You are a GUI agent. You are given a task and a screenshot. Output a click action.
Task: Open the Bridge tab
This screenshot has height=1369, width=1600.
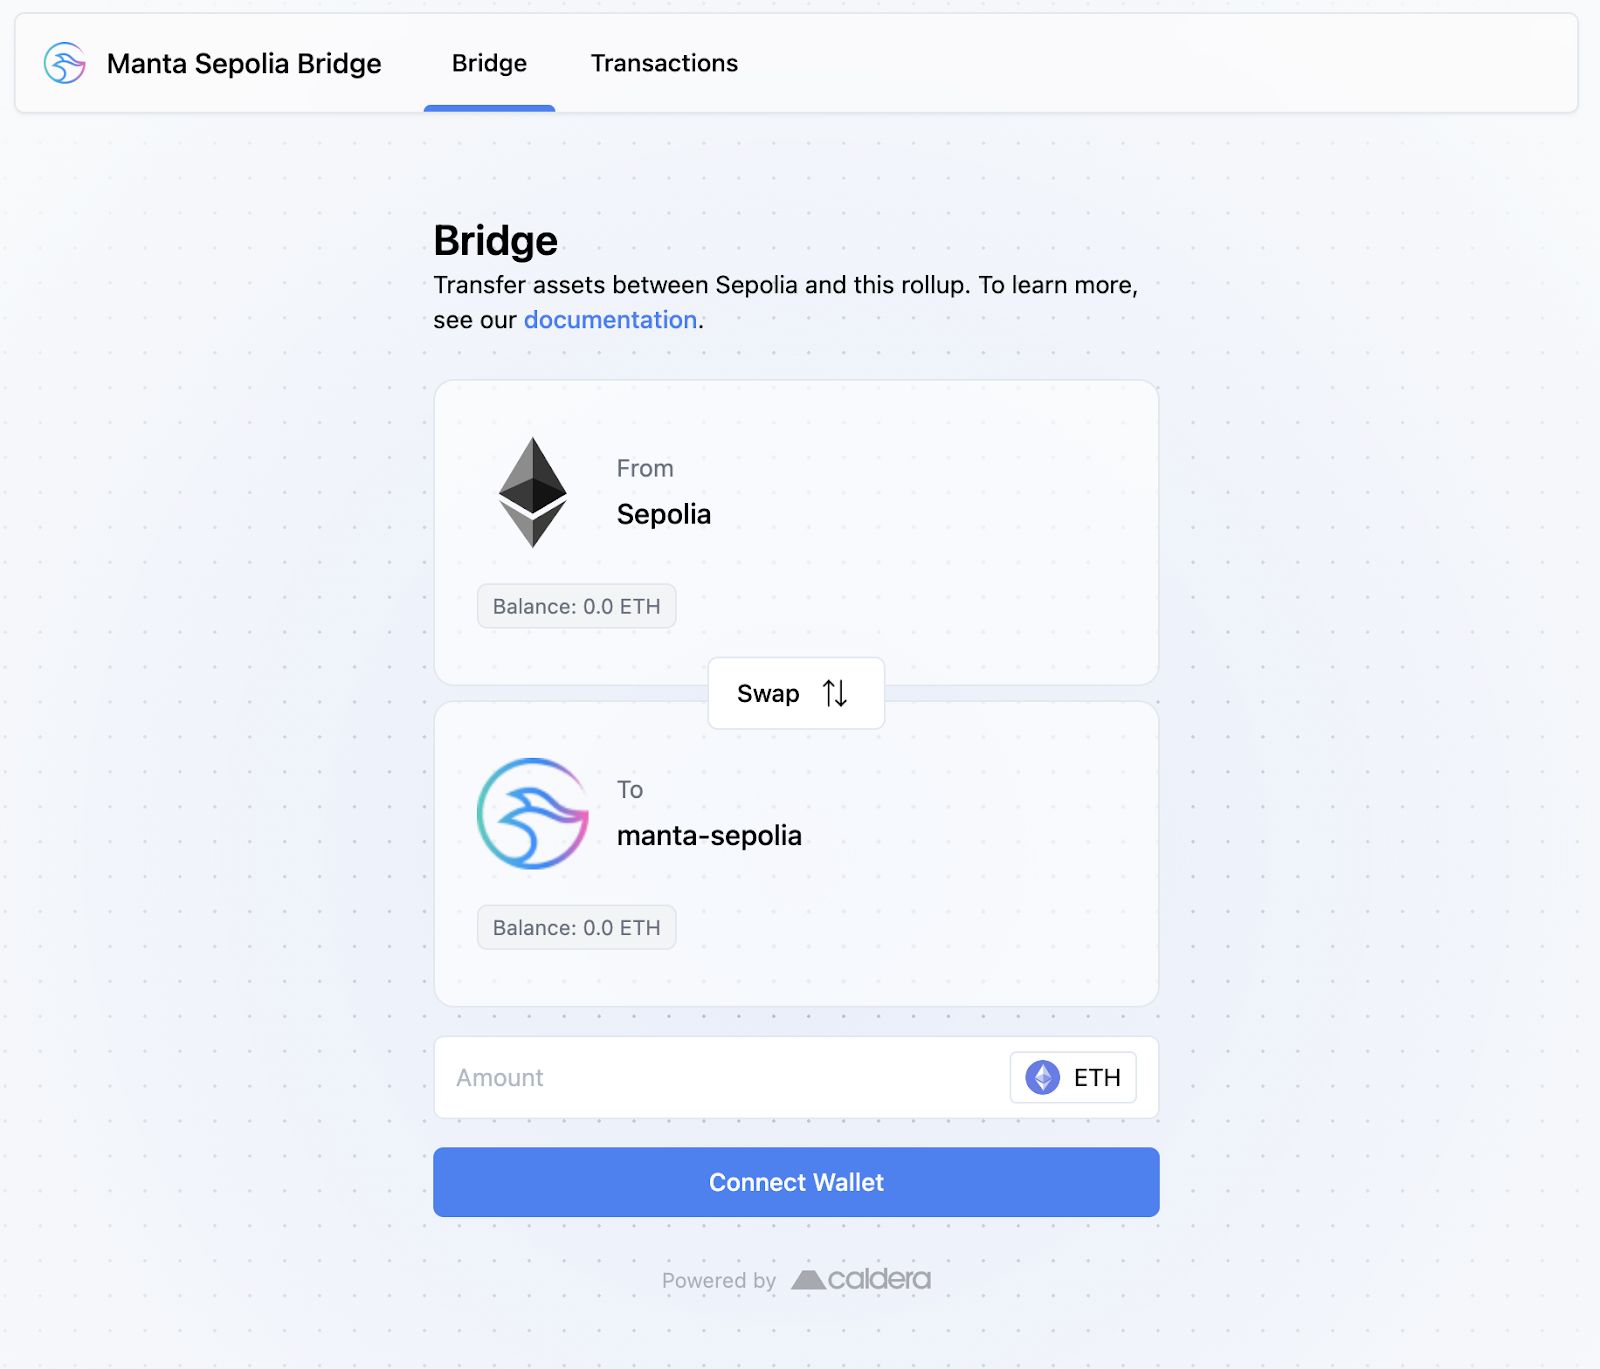point(489,63)
